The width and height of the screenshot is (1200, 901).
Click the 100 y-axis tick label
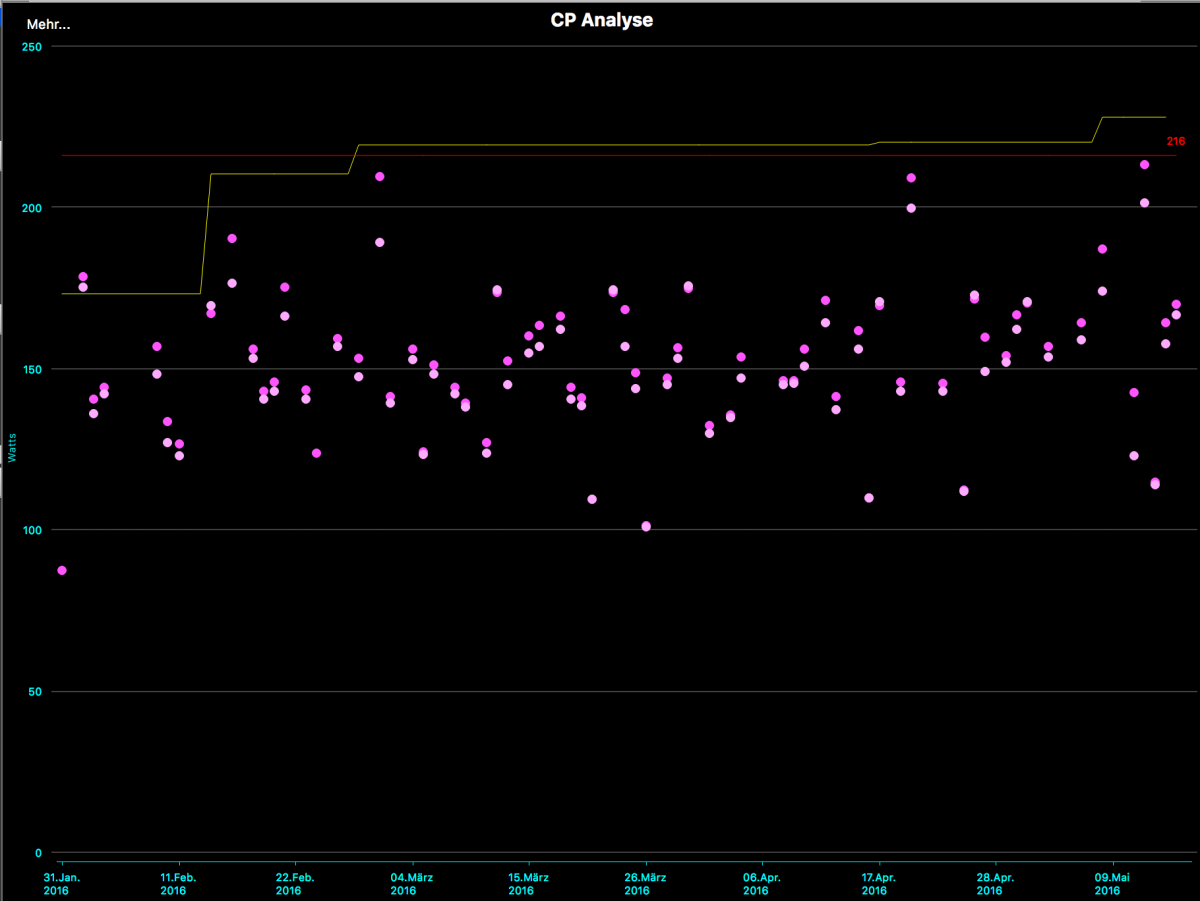tap(33, 530)
